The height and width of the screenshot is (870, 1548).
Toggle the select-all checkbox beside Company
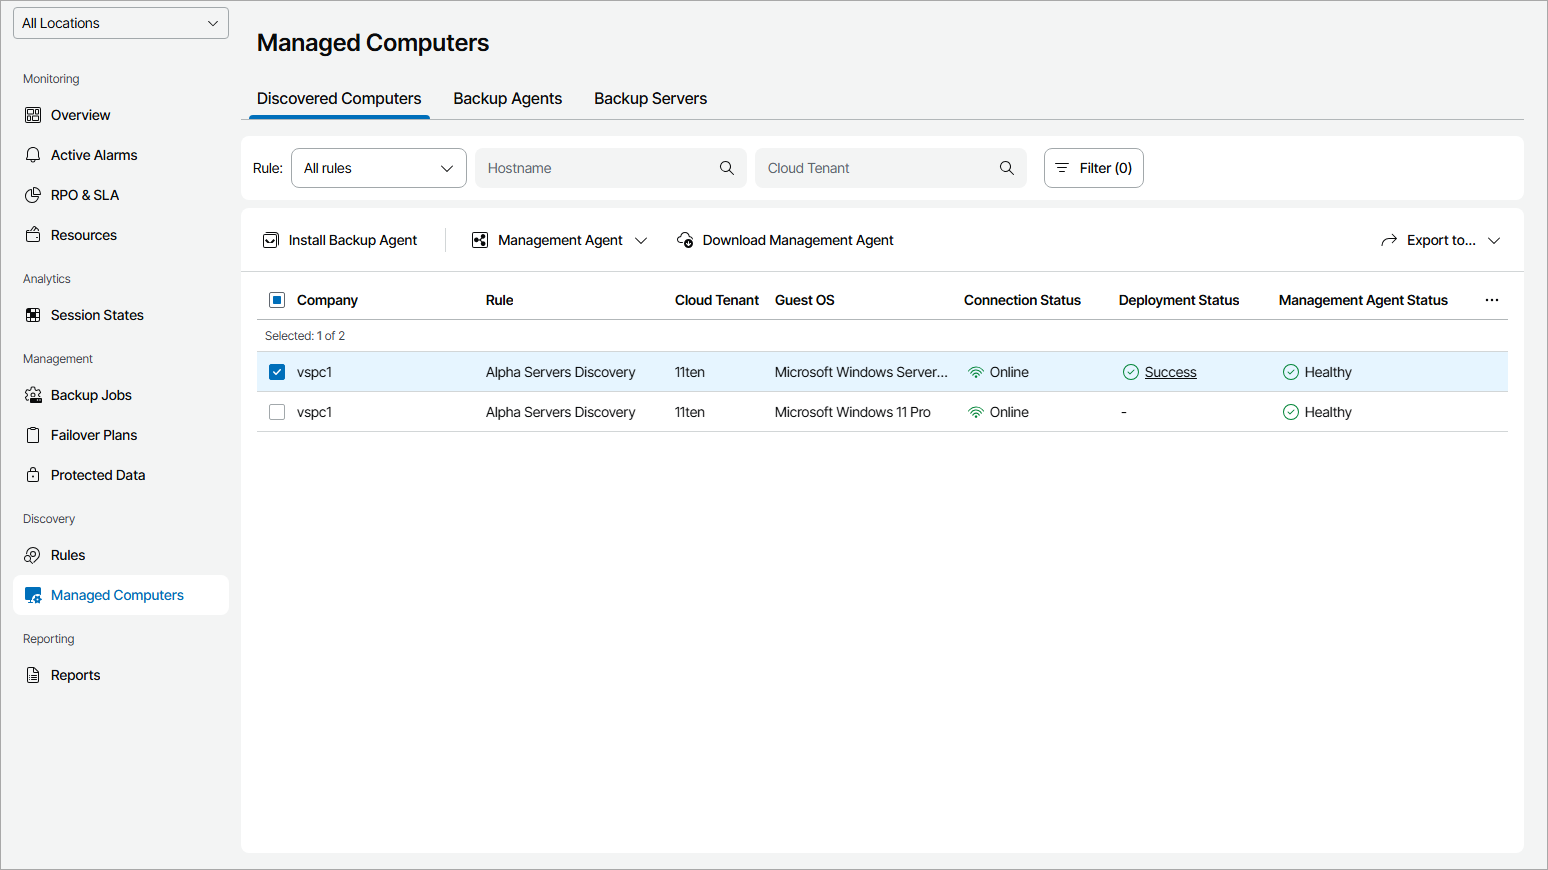pyautogui.click(x=277, y=300)
